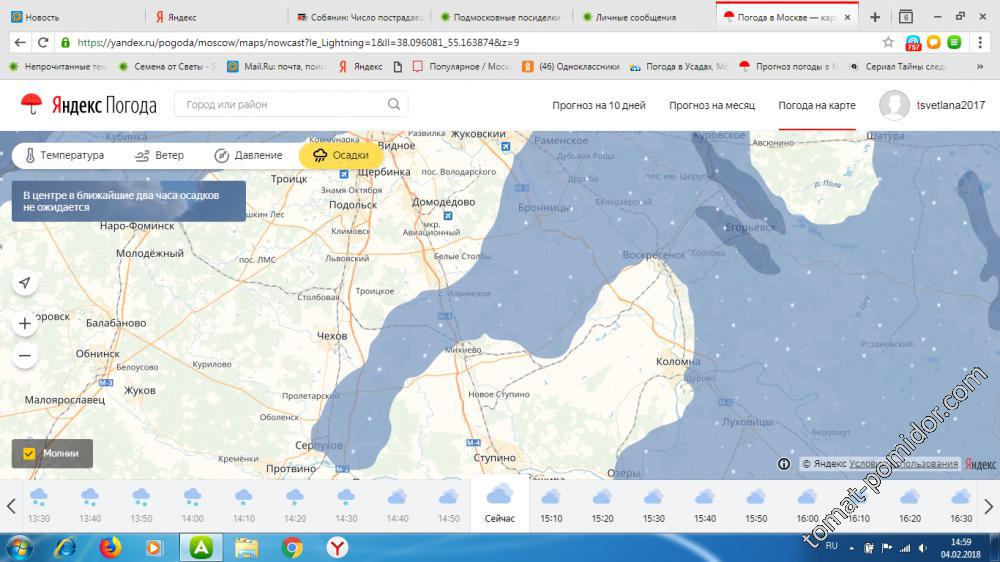Select Давление map layer
The width and height of the screenshot is (1000, 562).
[248, 155]
